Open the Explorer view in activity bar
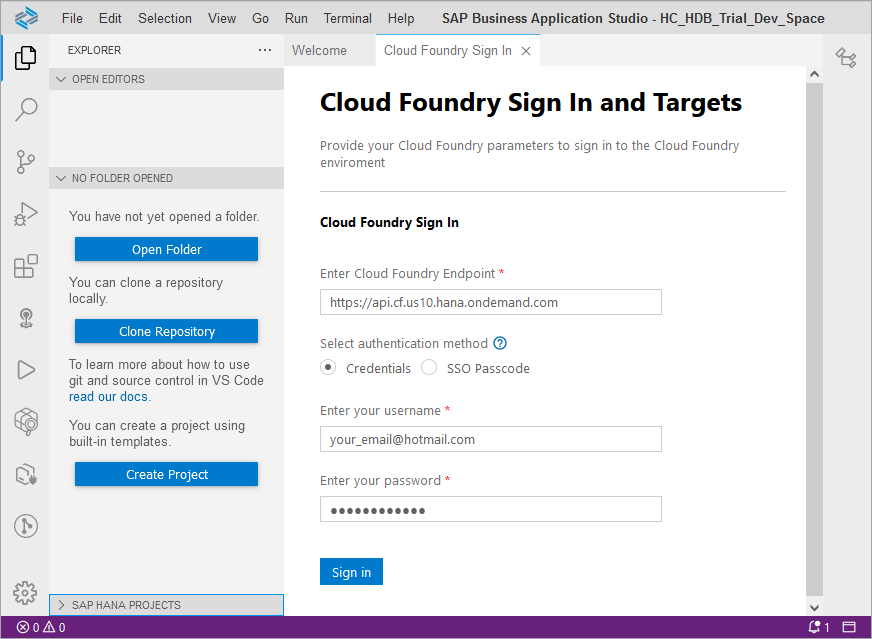 tap(26, 58)
